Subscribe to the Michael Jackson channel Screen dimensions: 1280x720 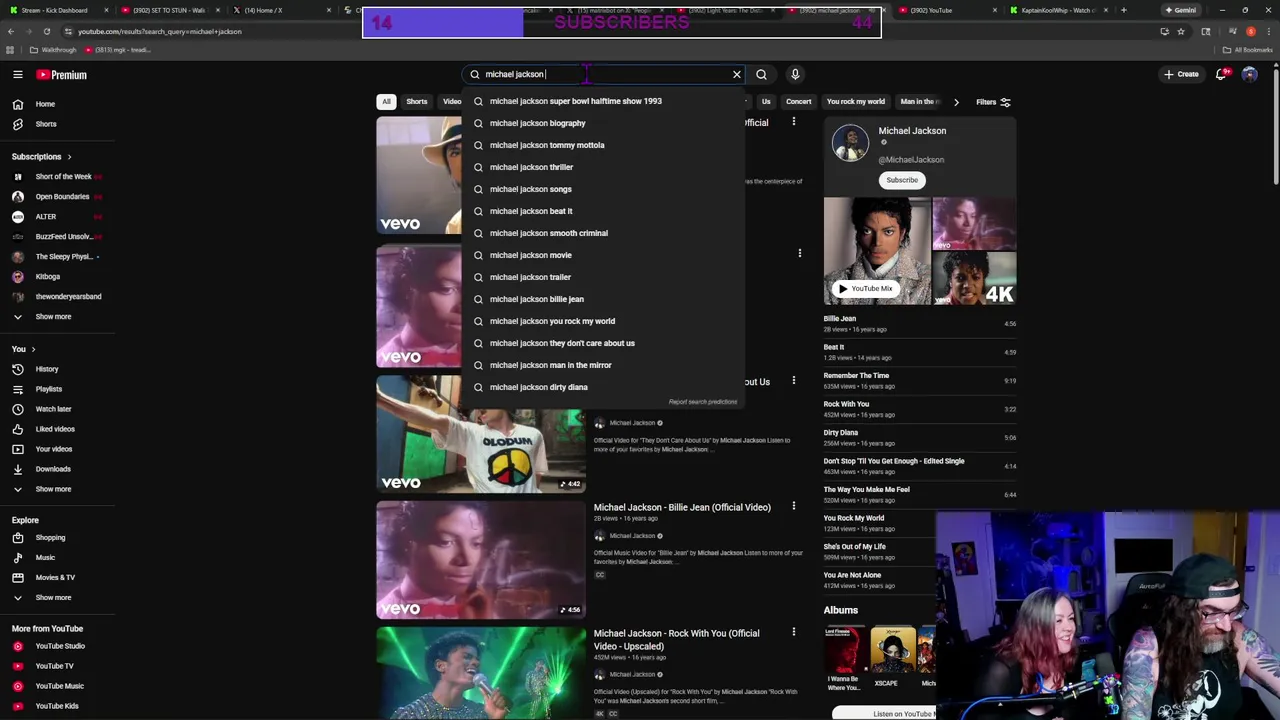coord(902,180)
